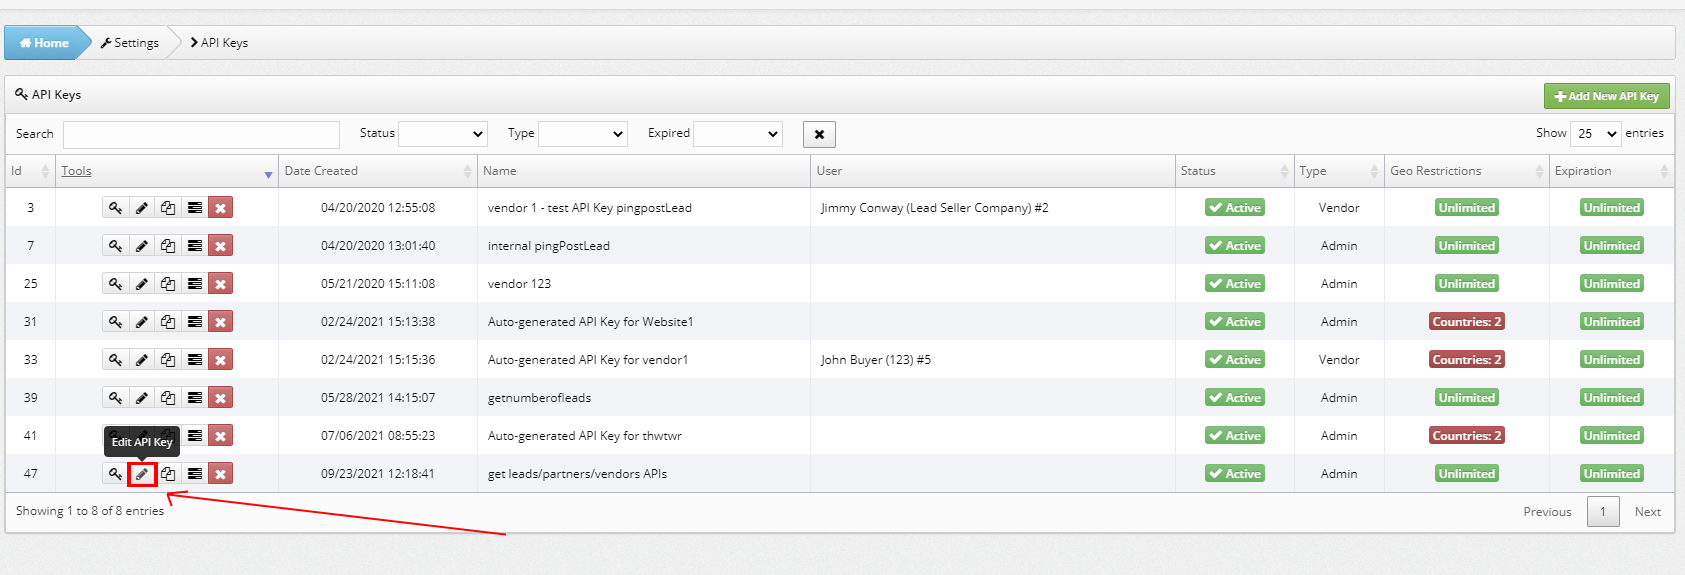This screenshot has height=575, width=1685.
Task: Click the key icon in the vendor 123 row
Action: (x=116, y=284)
